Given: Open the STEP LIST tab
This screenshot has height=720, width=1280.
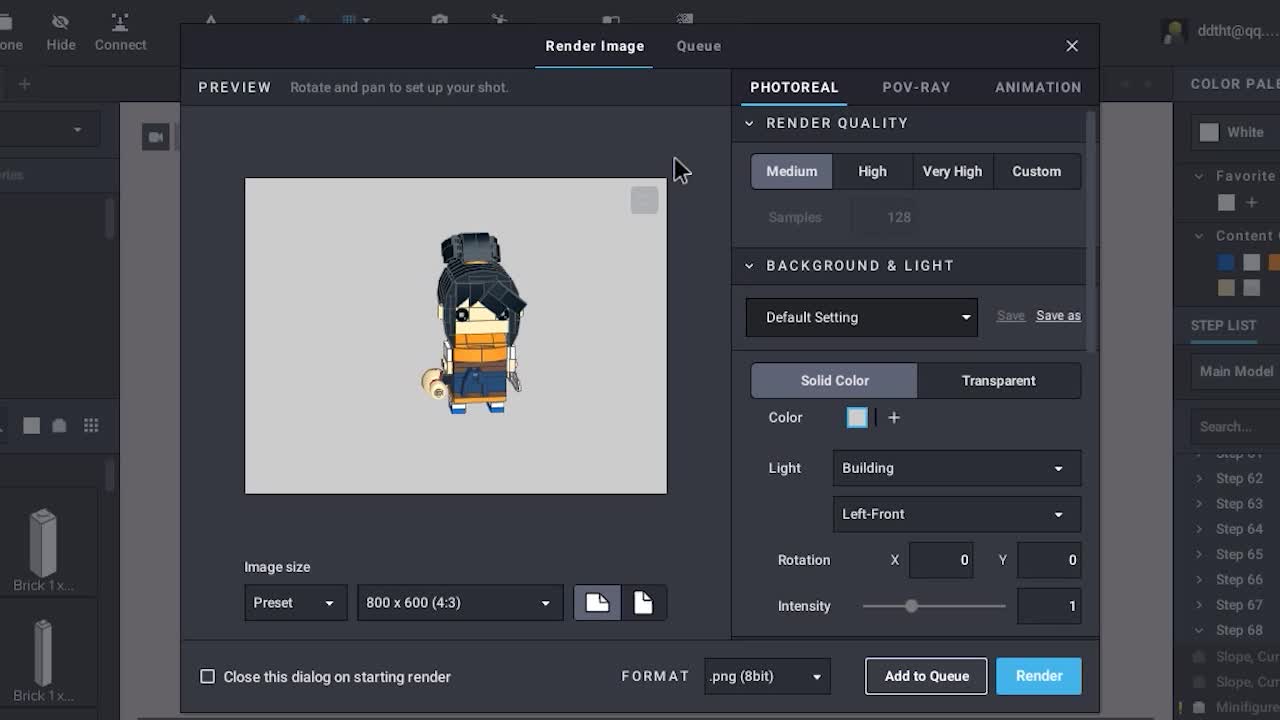Looking at the screenshot, I should [x=1223, y=325].
